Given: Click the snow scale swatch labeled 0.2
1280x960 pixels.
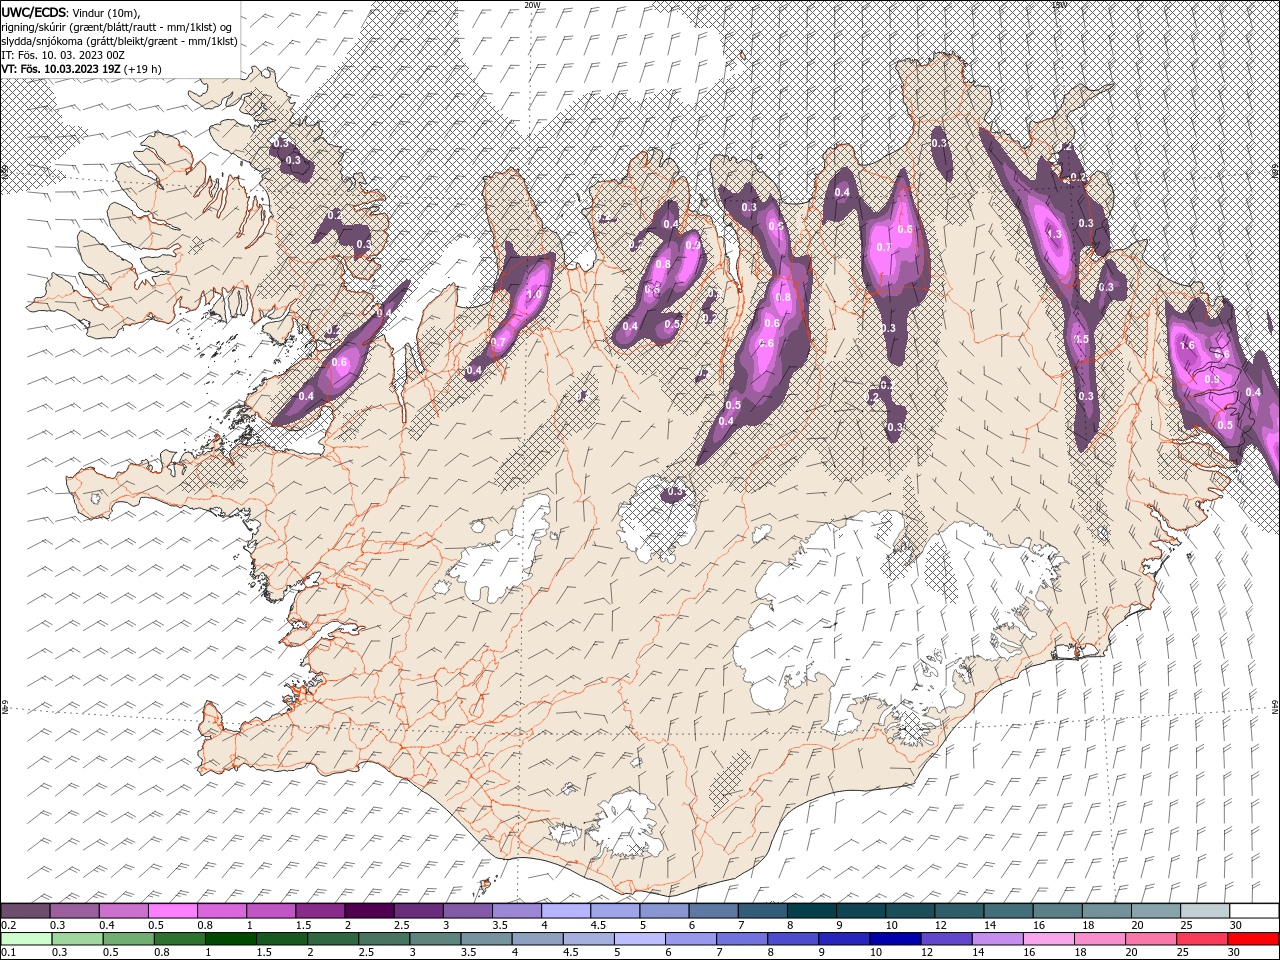Looking at the screenshot, I should (x=25, y=911).
